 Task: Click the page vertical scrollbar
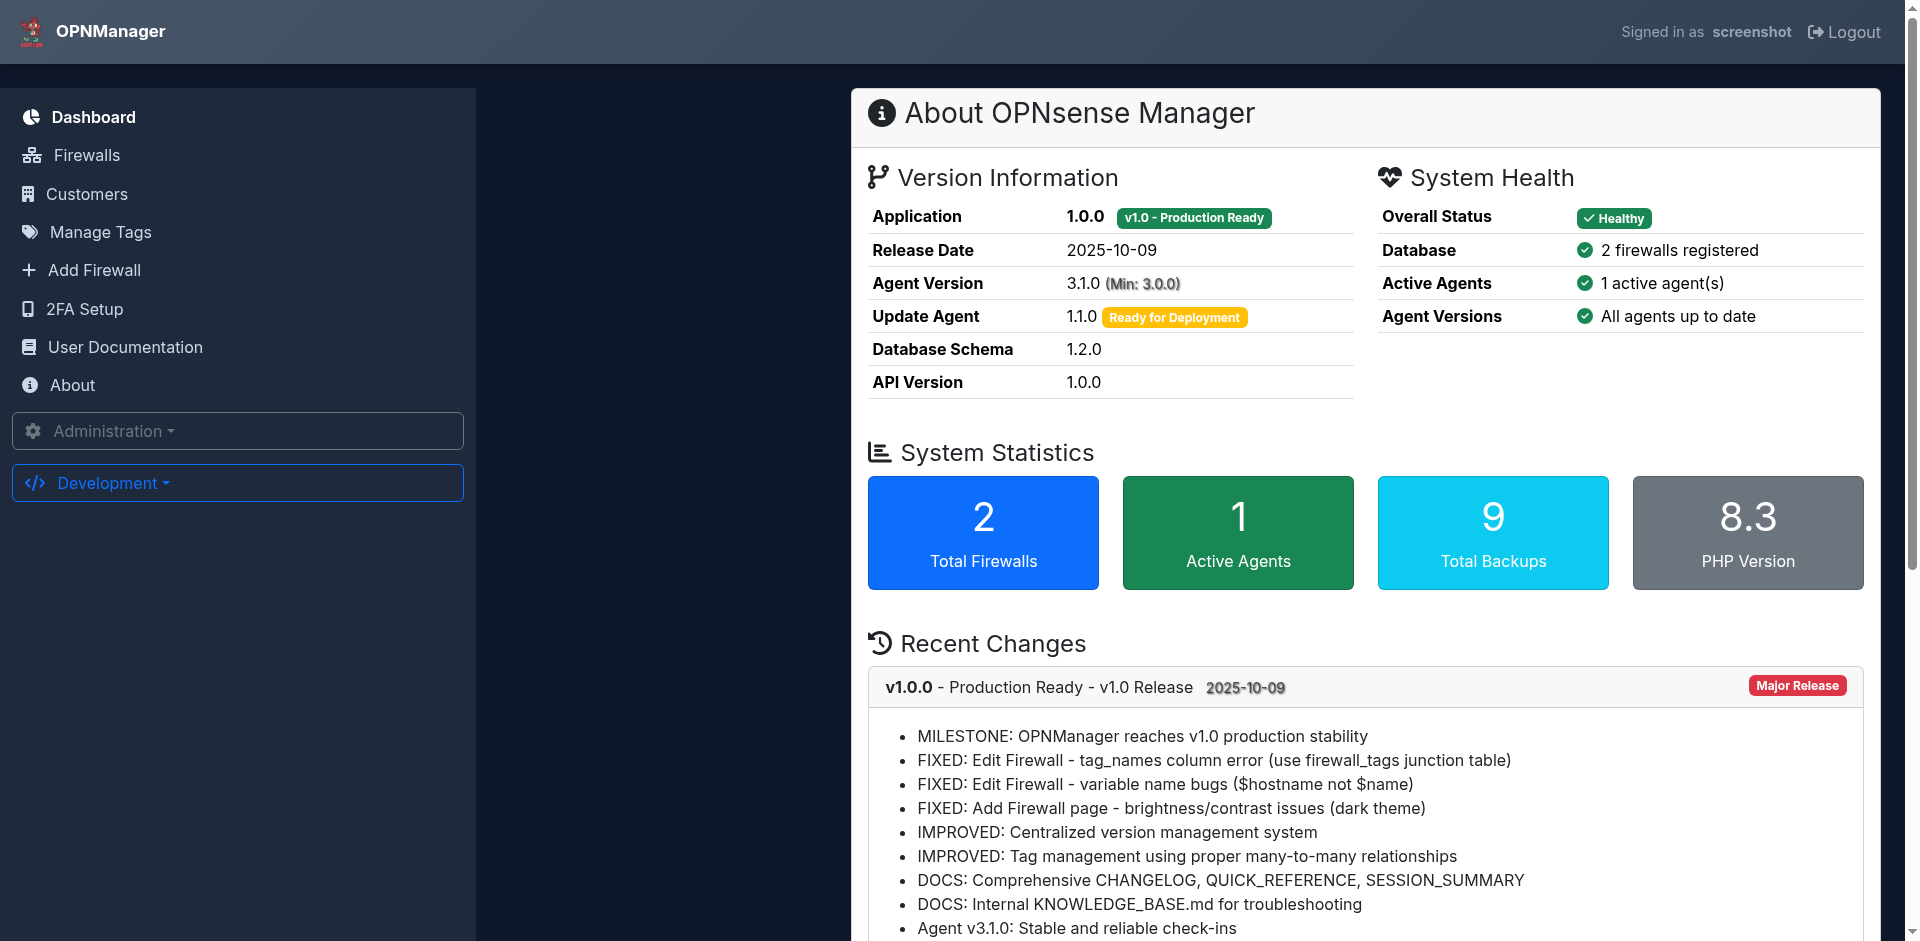1912,300
